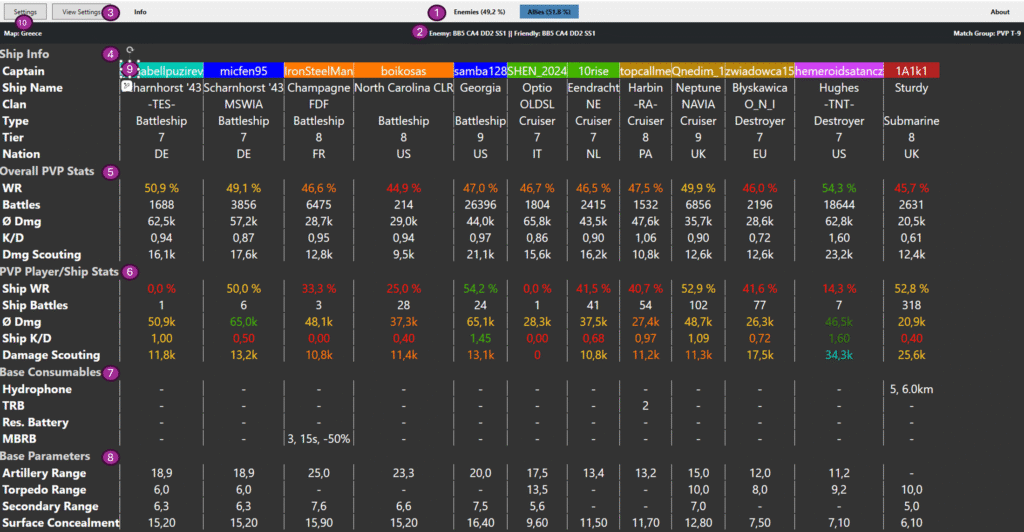Click numbered marker 8 beside Base Parameters
This screenshot has height=532, width=1024.
(110, 457)
